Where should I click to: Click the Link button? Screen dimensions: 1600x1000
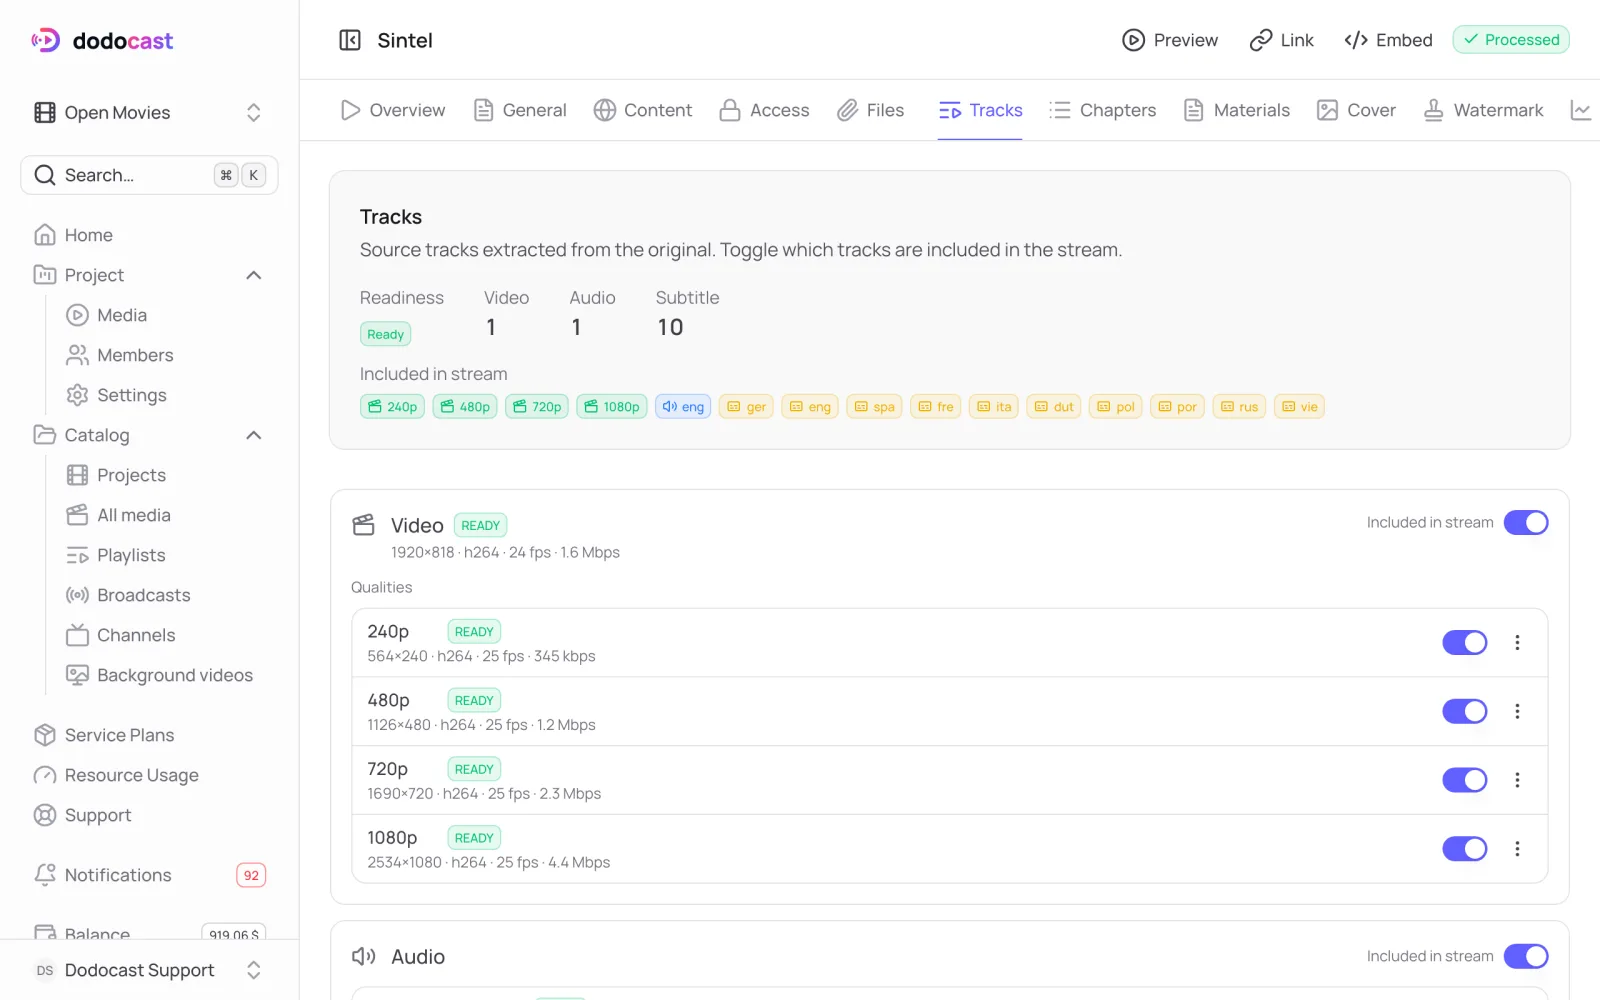coord(1282,40)
